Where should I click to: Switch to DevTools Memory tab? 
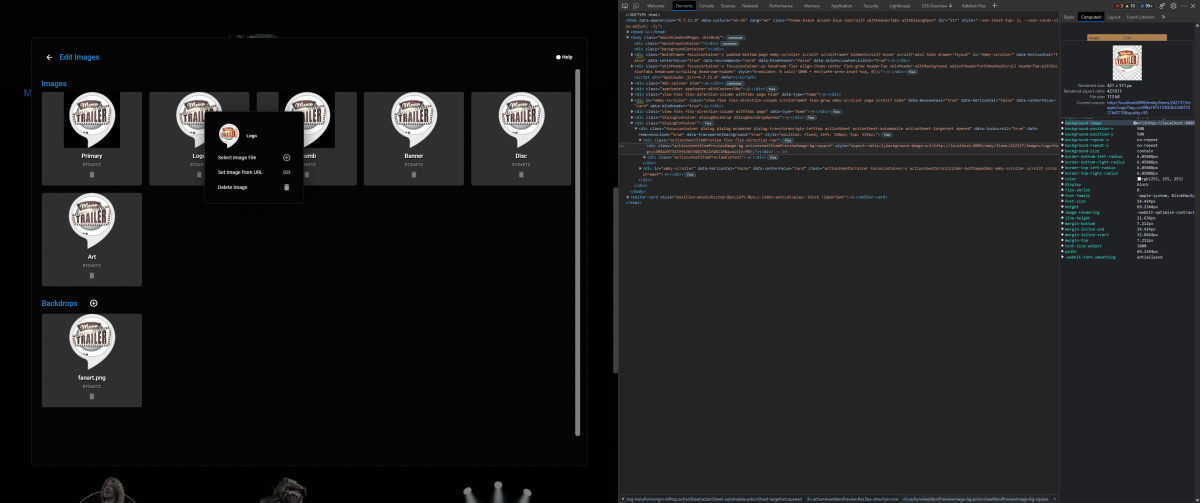coord(812,6)
